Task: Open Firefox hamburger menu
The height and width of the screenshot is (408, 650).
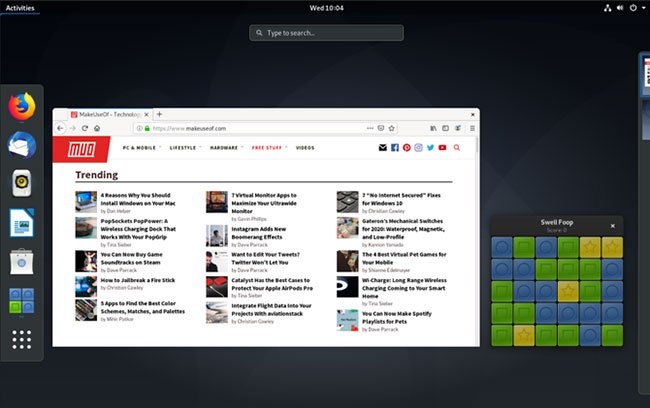Action: click(472, 128)
